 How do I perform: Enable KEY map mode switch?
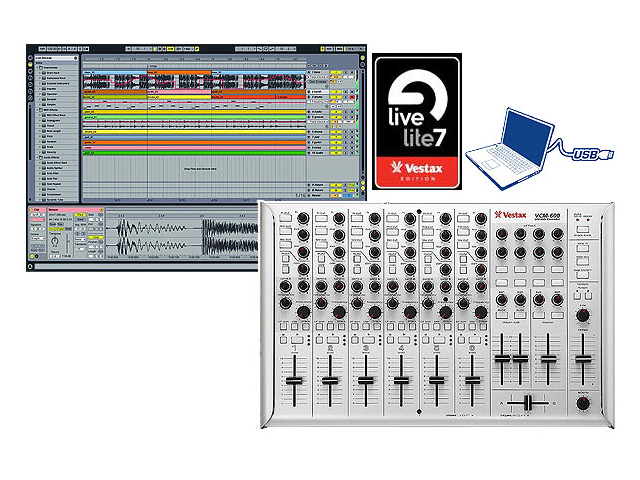329,49
